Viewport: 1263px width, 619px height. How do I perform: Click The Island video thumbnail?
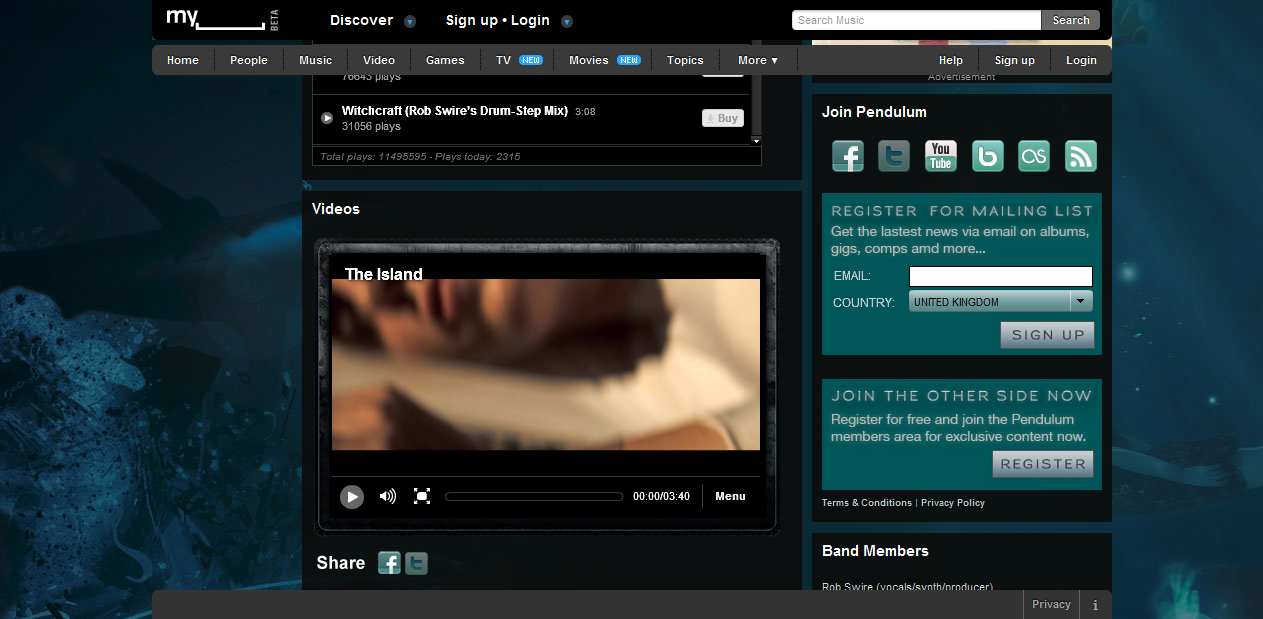(x=546, y=364)
